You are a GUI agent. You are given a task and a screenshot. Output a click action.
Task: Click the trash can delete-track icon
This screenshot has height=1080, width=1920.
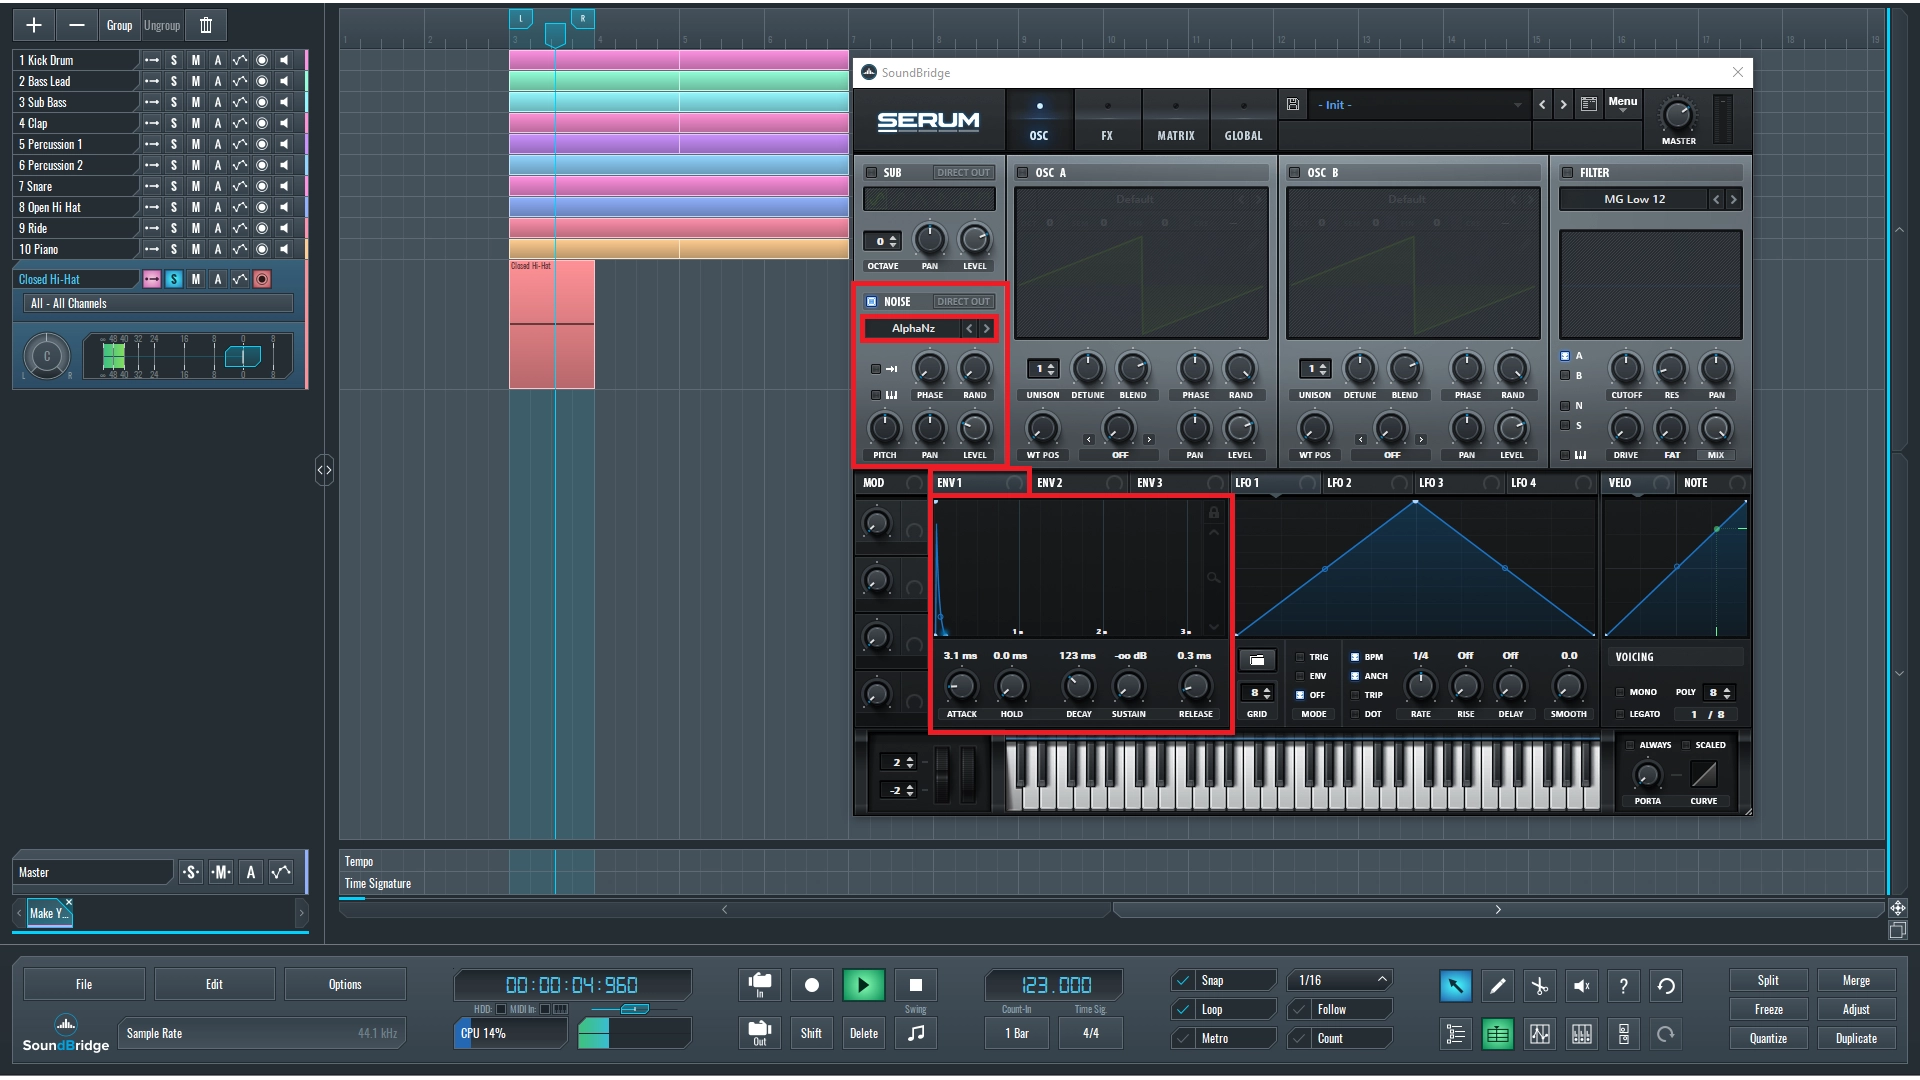pyautogui.click(x=206, y=25)
